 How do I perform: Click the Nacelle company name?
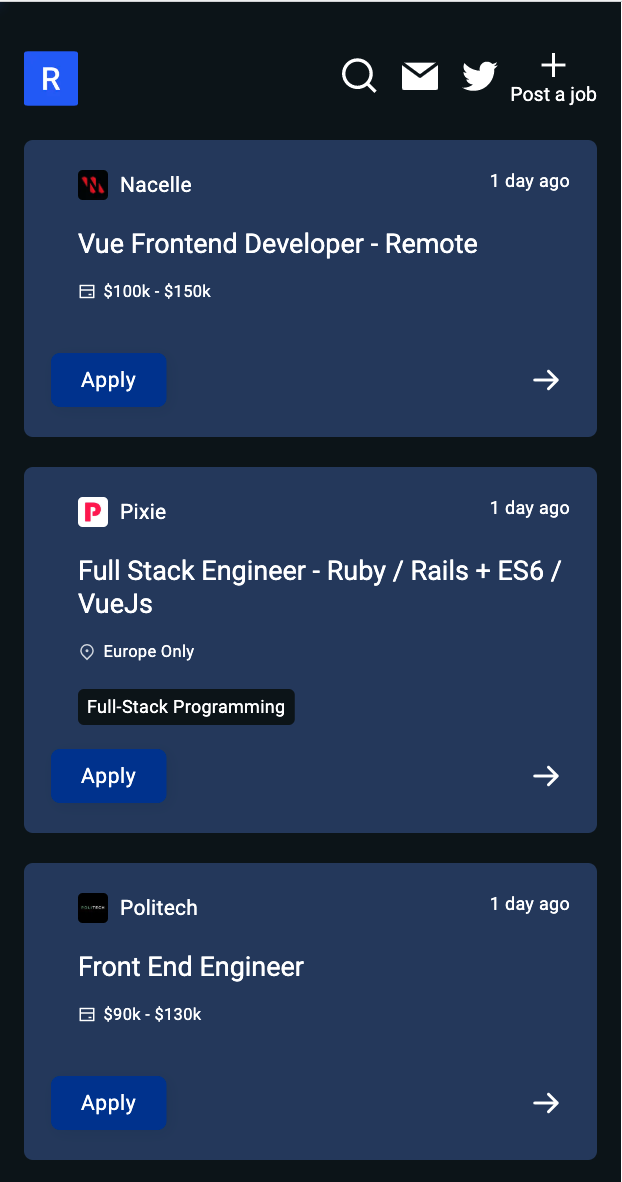155,185
